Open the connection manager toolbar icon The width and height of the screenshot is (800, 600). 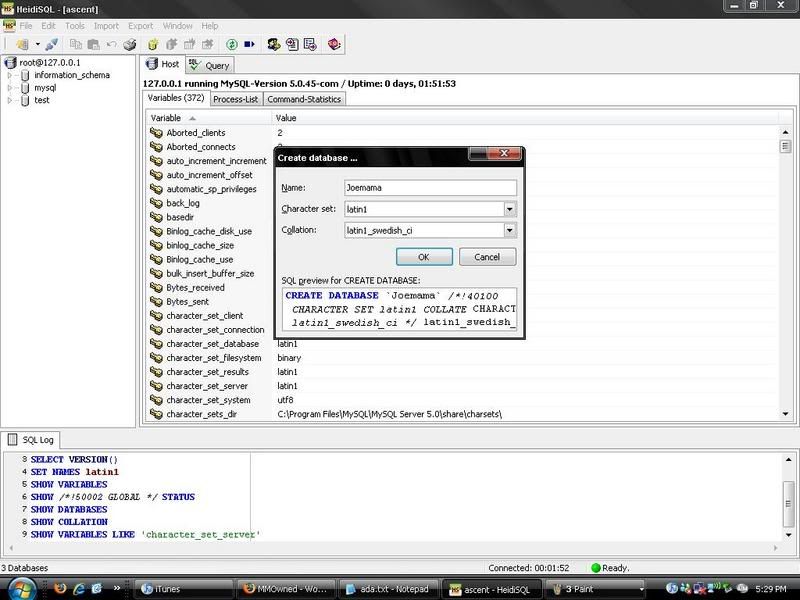22,44
